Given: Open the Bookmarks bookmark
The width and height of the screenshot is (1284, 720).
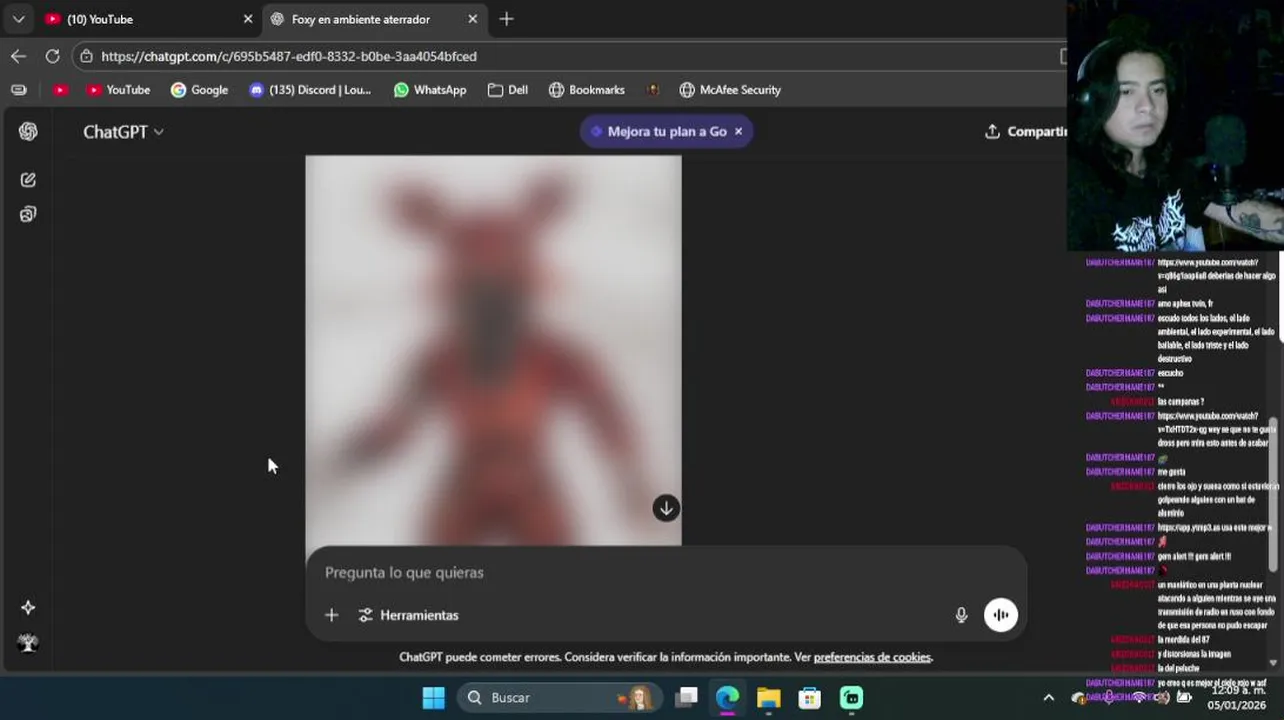Looking at the screenshot, I should coord(587,90).
